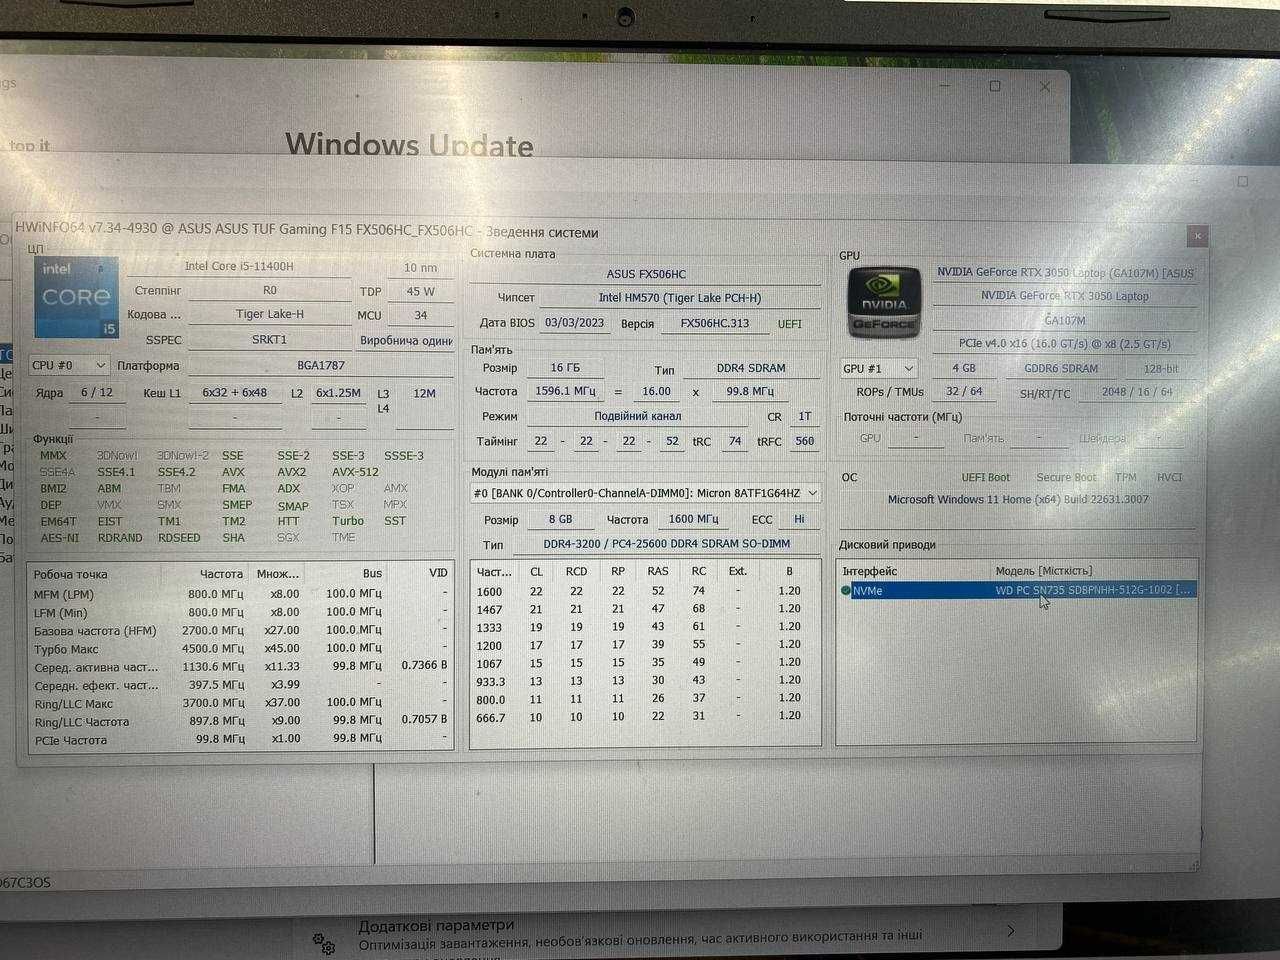Click the 10 nm process field
Viewport: 1280px width, 960px height.
click(421, 268)
